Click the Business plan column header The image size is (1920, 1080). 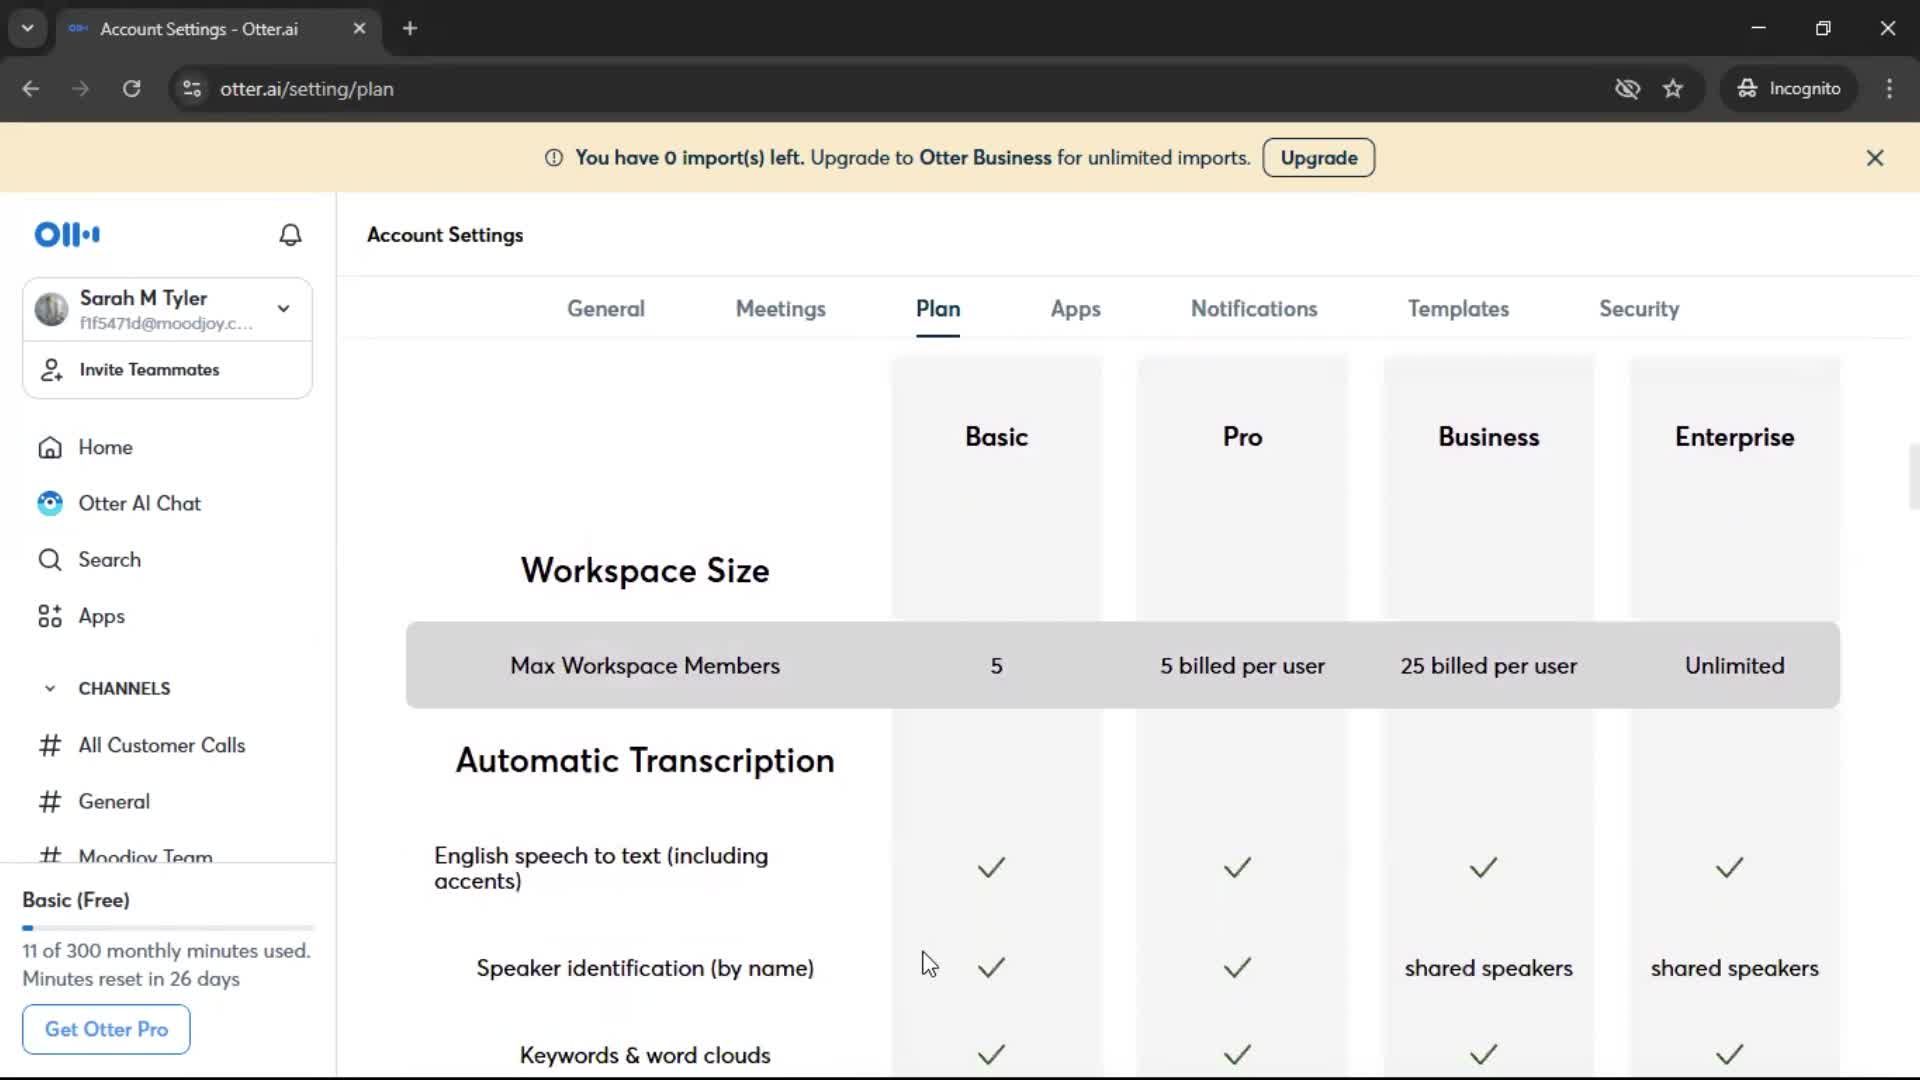point(1489,437)
